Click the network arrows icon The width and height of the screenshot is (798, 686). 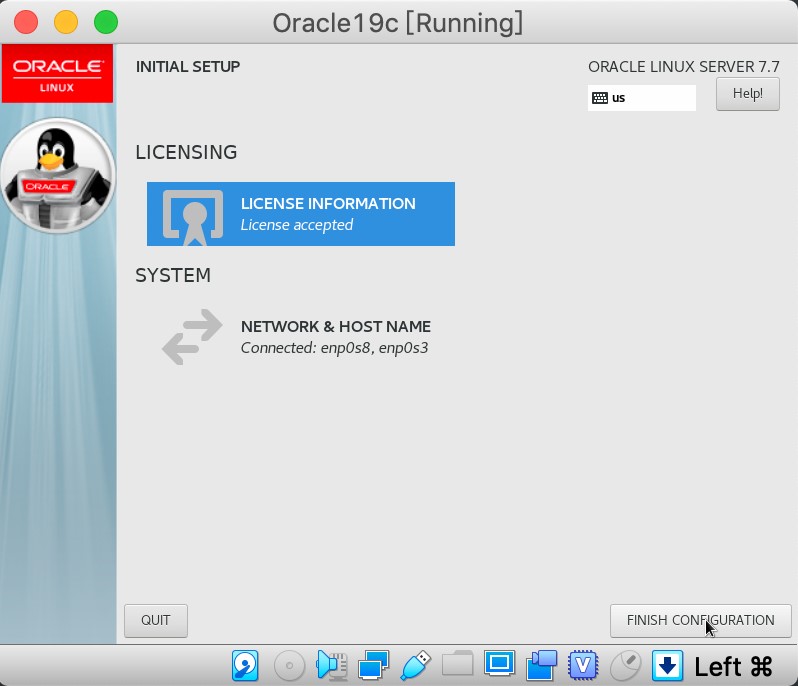192,337
